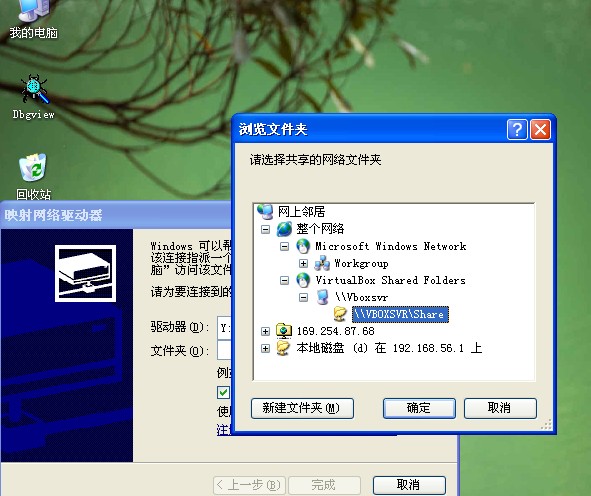Select the 整个网络 globe icon
The height and width of the screenshot is (496, 591).
tap(284, 229)
